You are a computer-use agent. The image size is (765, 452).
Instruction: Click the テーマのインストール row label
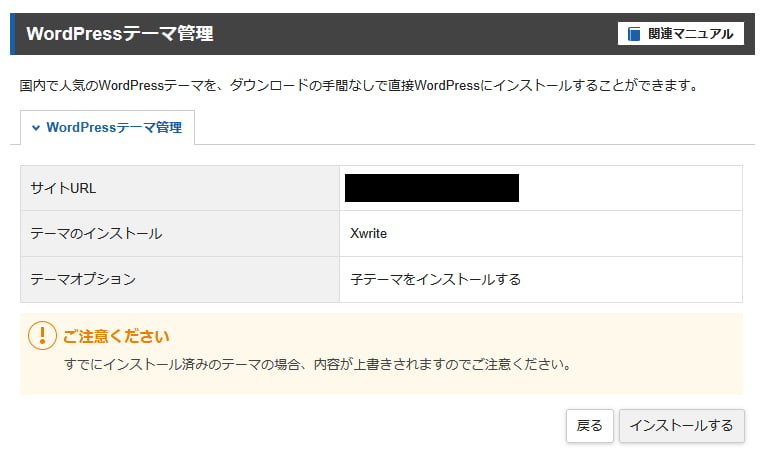click(x=96, y=233)
